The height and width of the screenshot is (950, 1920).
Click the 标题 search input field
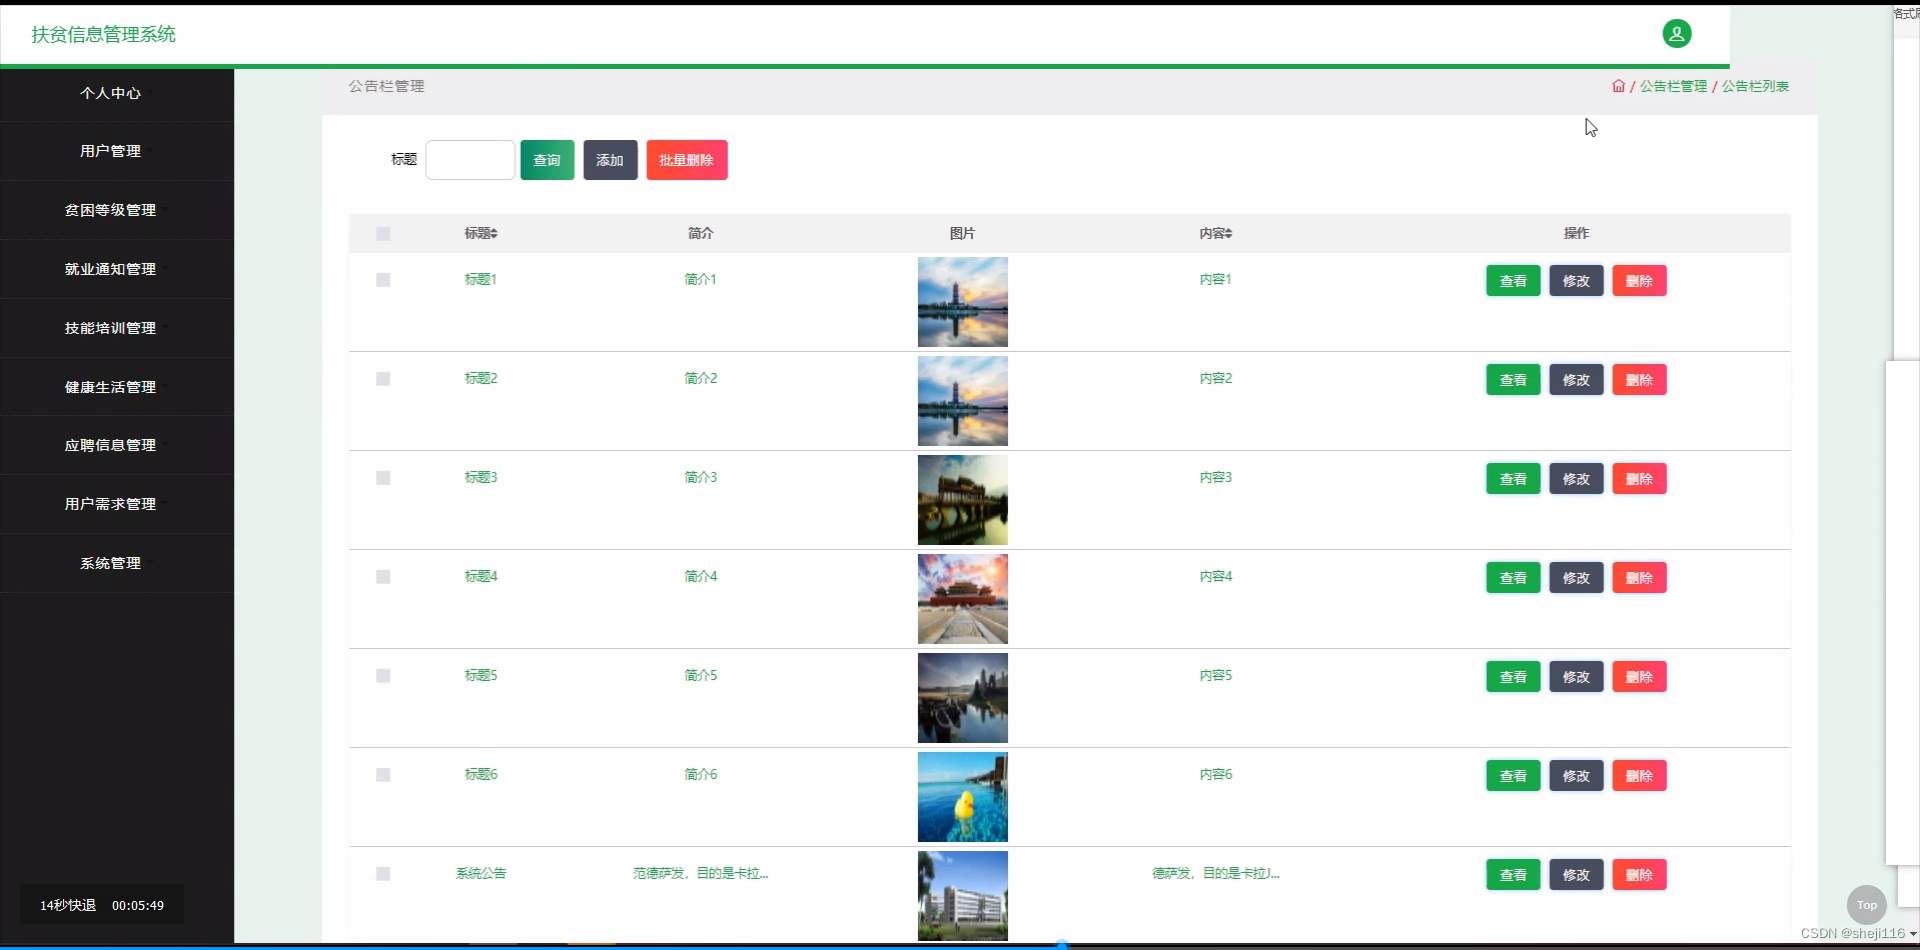(x=470, y=160)
